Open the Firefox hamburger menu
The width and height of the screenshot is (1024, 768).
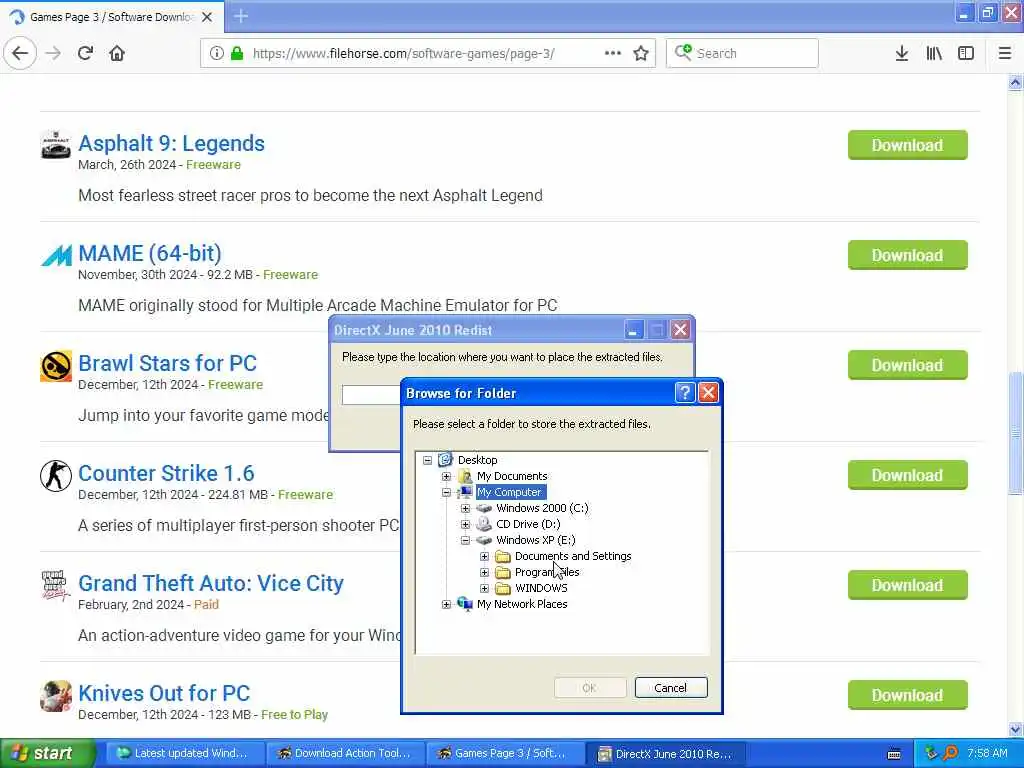1005,54
